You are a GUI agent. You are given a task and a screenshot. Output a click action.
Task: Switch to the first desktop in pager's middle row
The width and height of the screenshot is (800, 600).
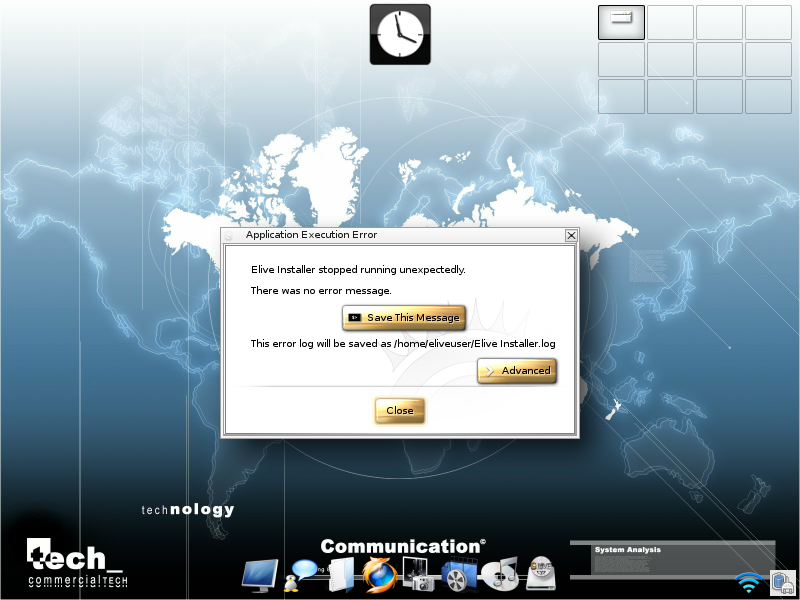click(x=621, y=59)
